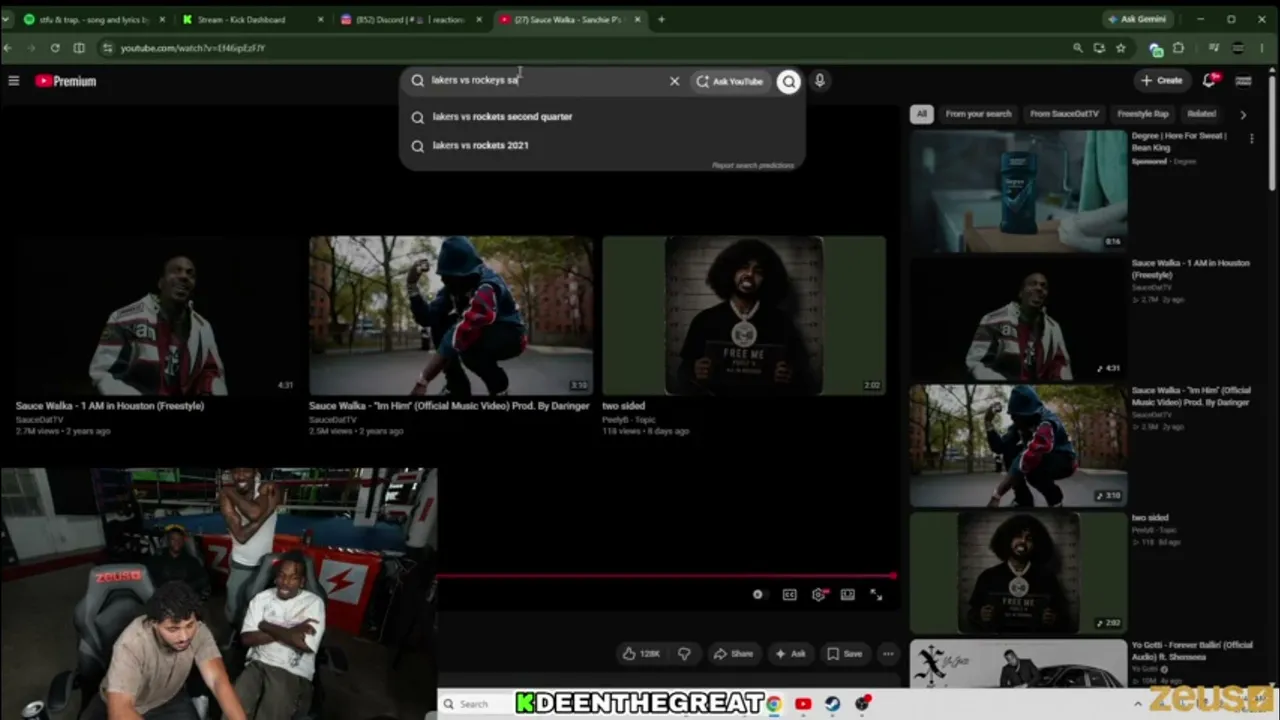The width and height of the screenshot is (1280, 720).
Task: Select the 'From your search' chip
Action: point(978,114)
